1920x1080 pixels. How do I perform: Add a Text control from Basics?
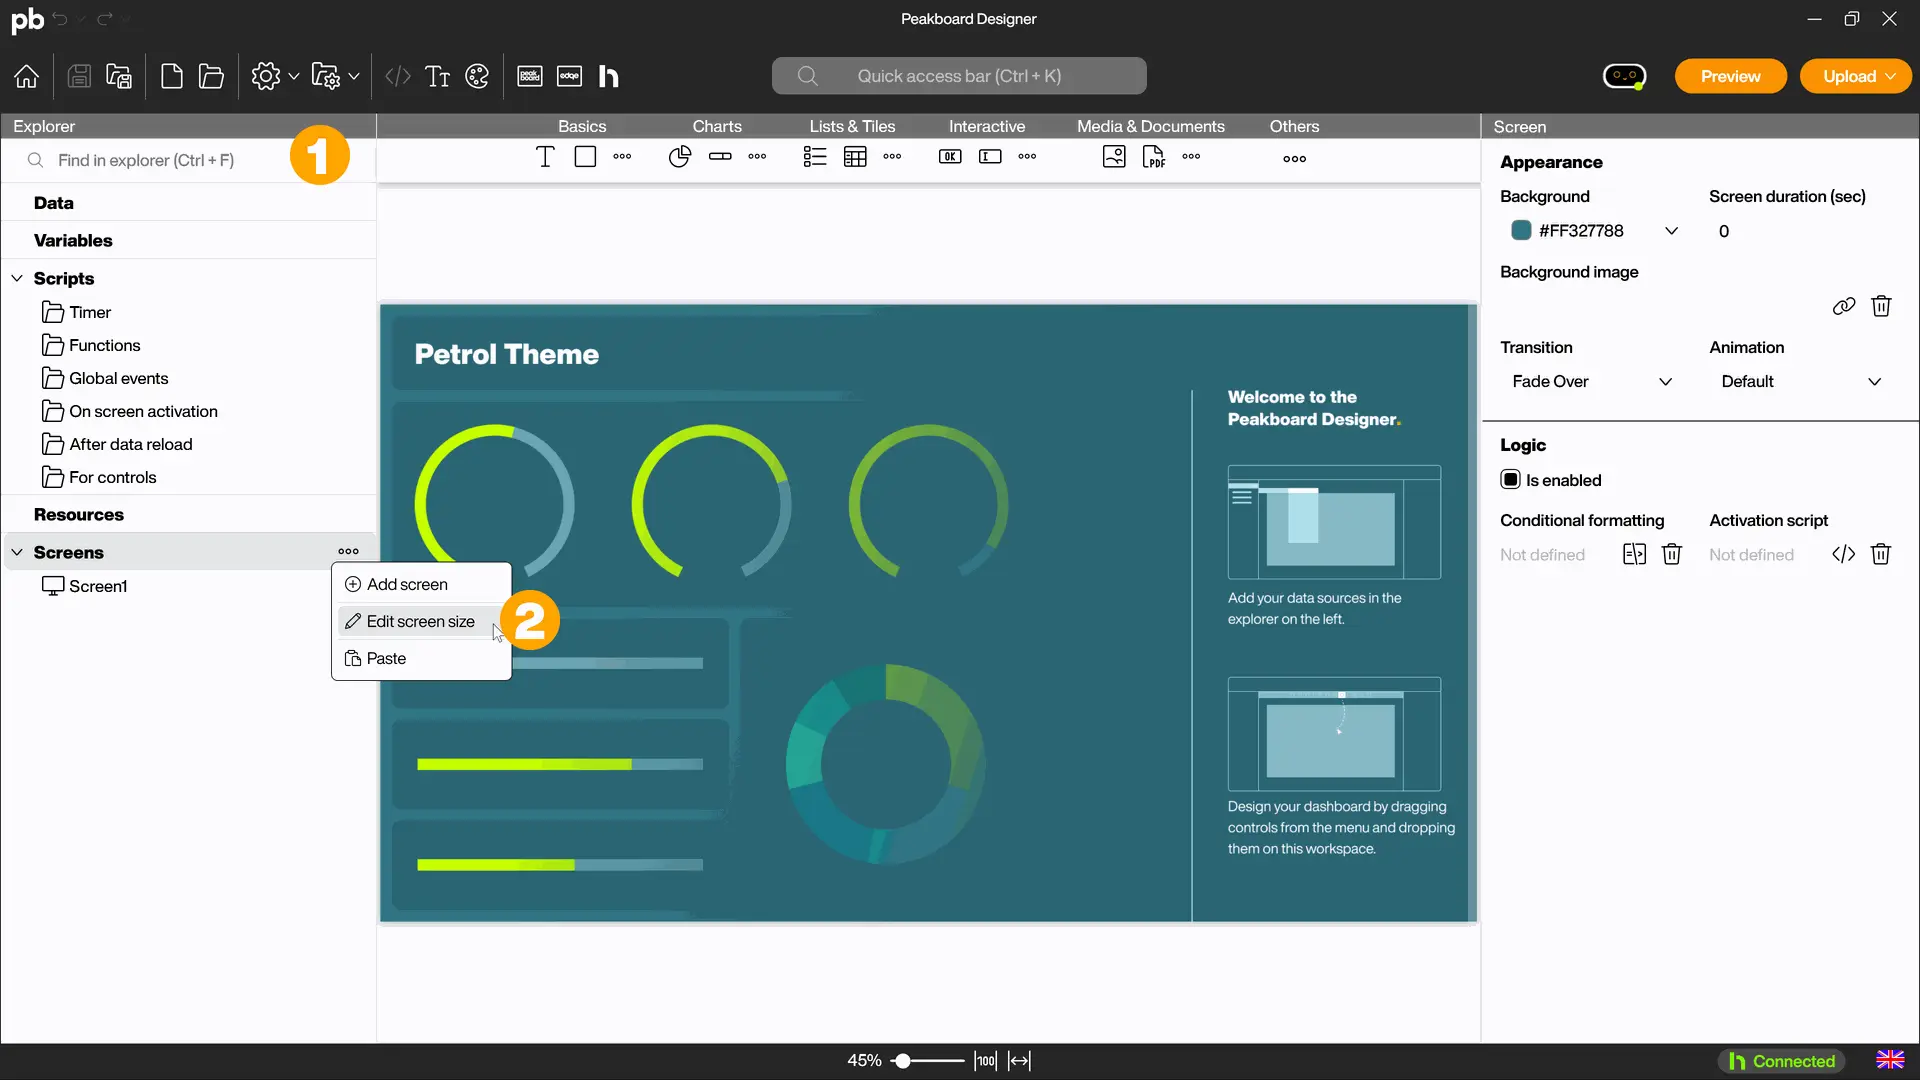545,157
